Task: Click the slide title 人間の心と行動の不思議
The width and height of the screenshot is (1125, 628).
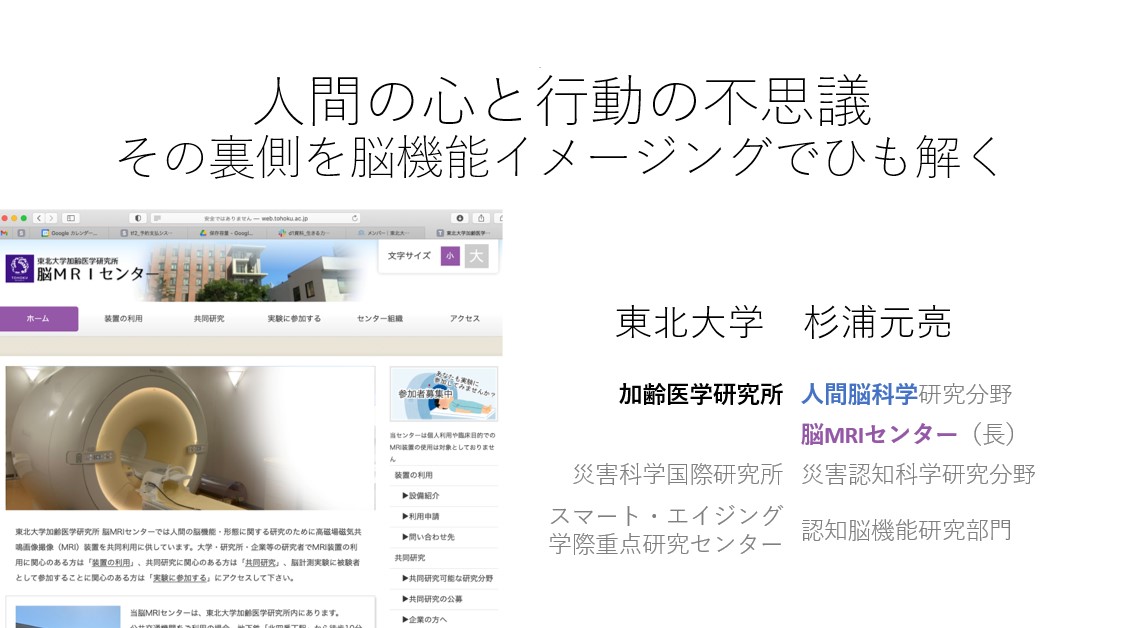Action: [x=562, y=101]
